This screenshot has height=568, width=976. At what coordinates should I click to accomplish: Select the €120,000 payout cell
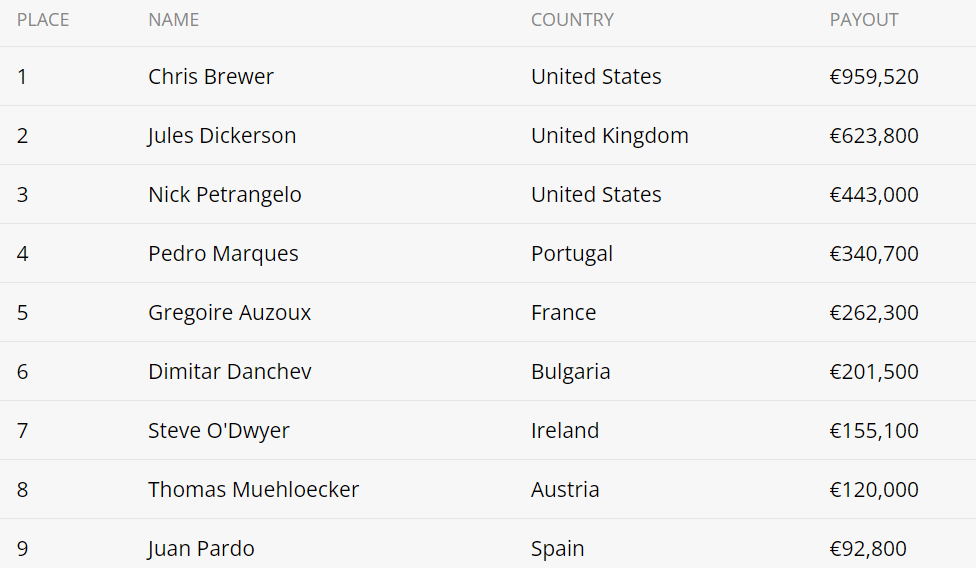pos(874,490)
